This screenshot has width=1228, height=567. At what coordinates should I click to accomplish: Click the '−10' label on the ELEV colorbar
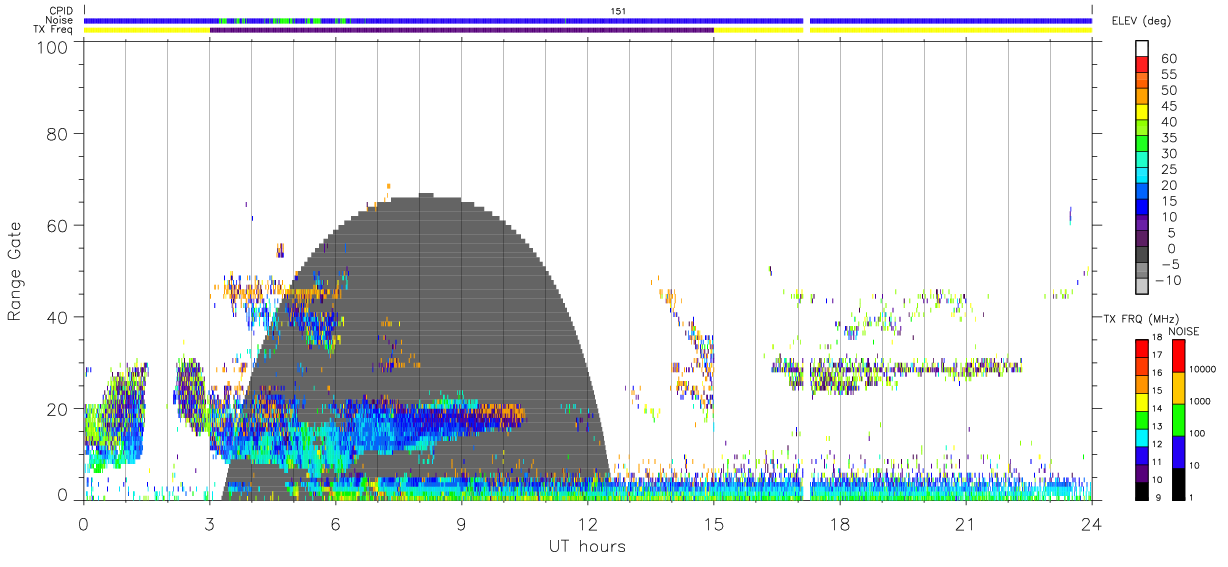coord(1171,281)
